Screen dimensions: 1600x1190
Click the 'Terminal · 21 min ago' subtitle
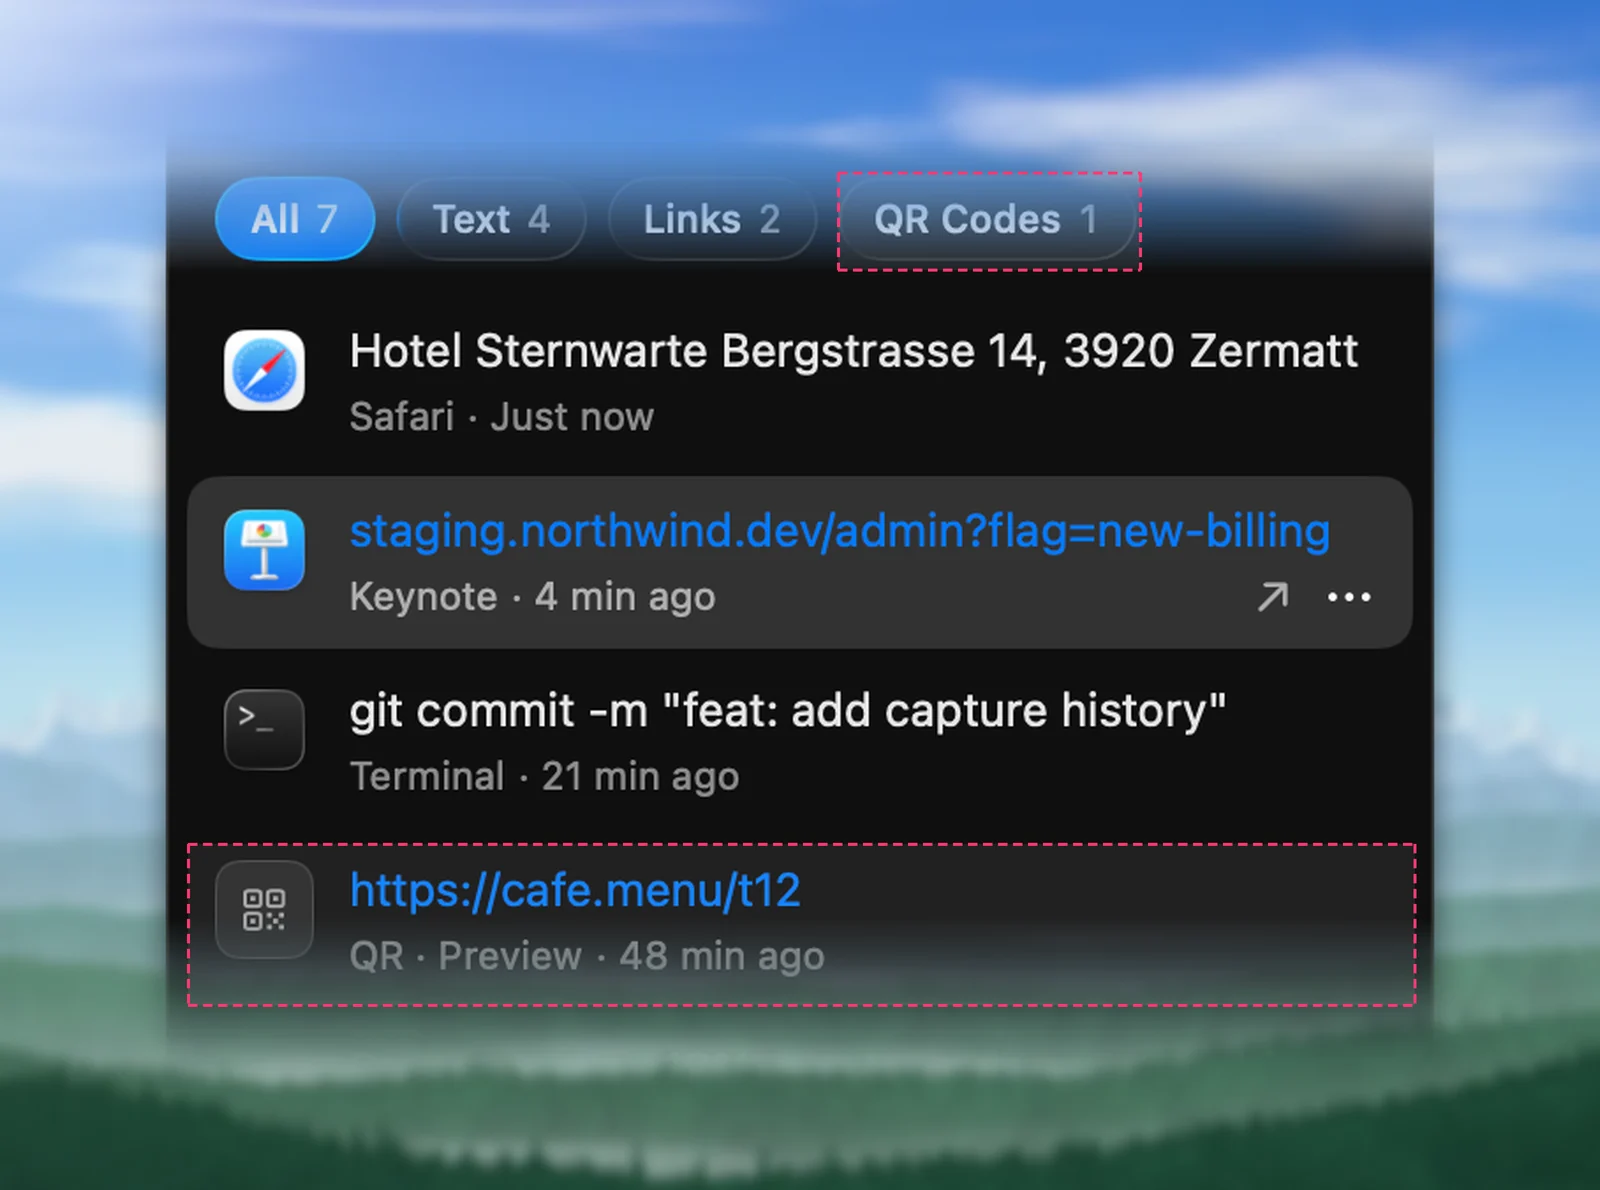pos(544,777)
